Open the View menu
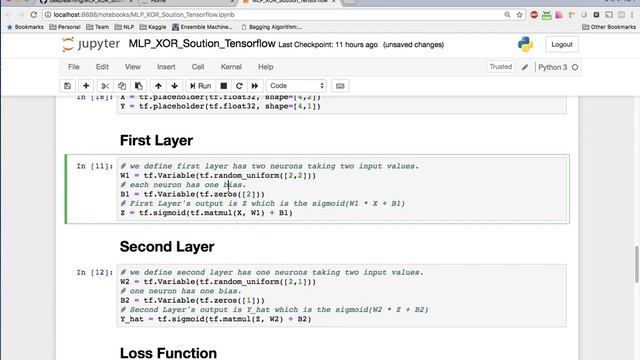Viewport: 640px width, 360px height. point(133,67)
